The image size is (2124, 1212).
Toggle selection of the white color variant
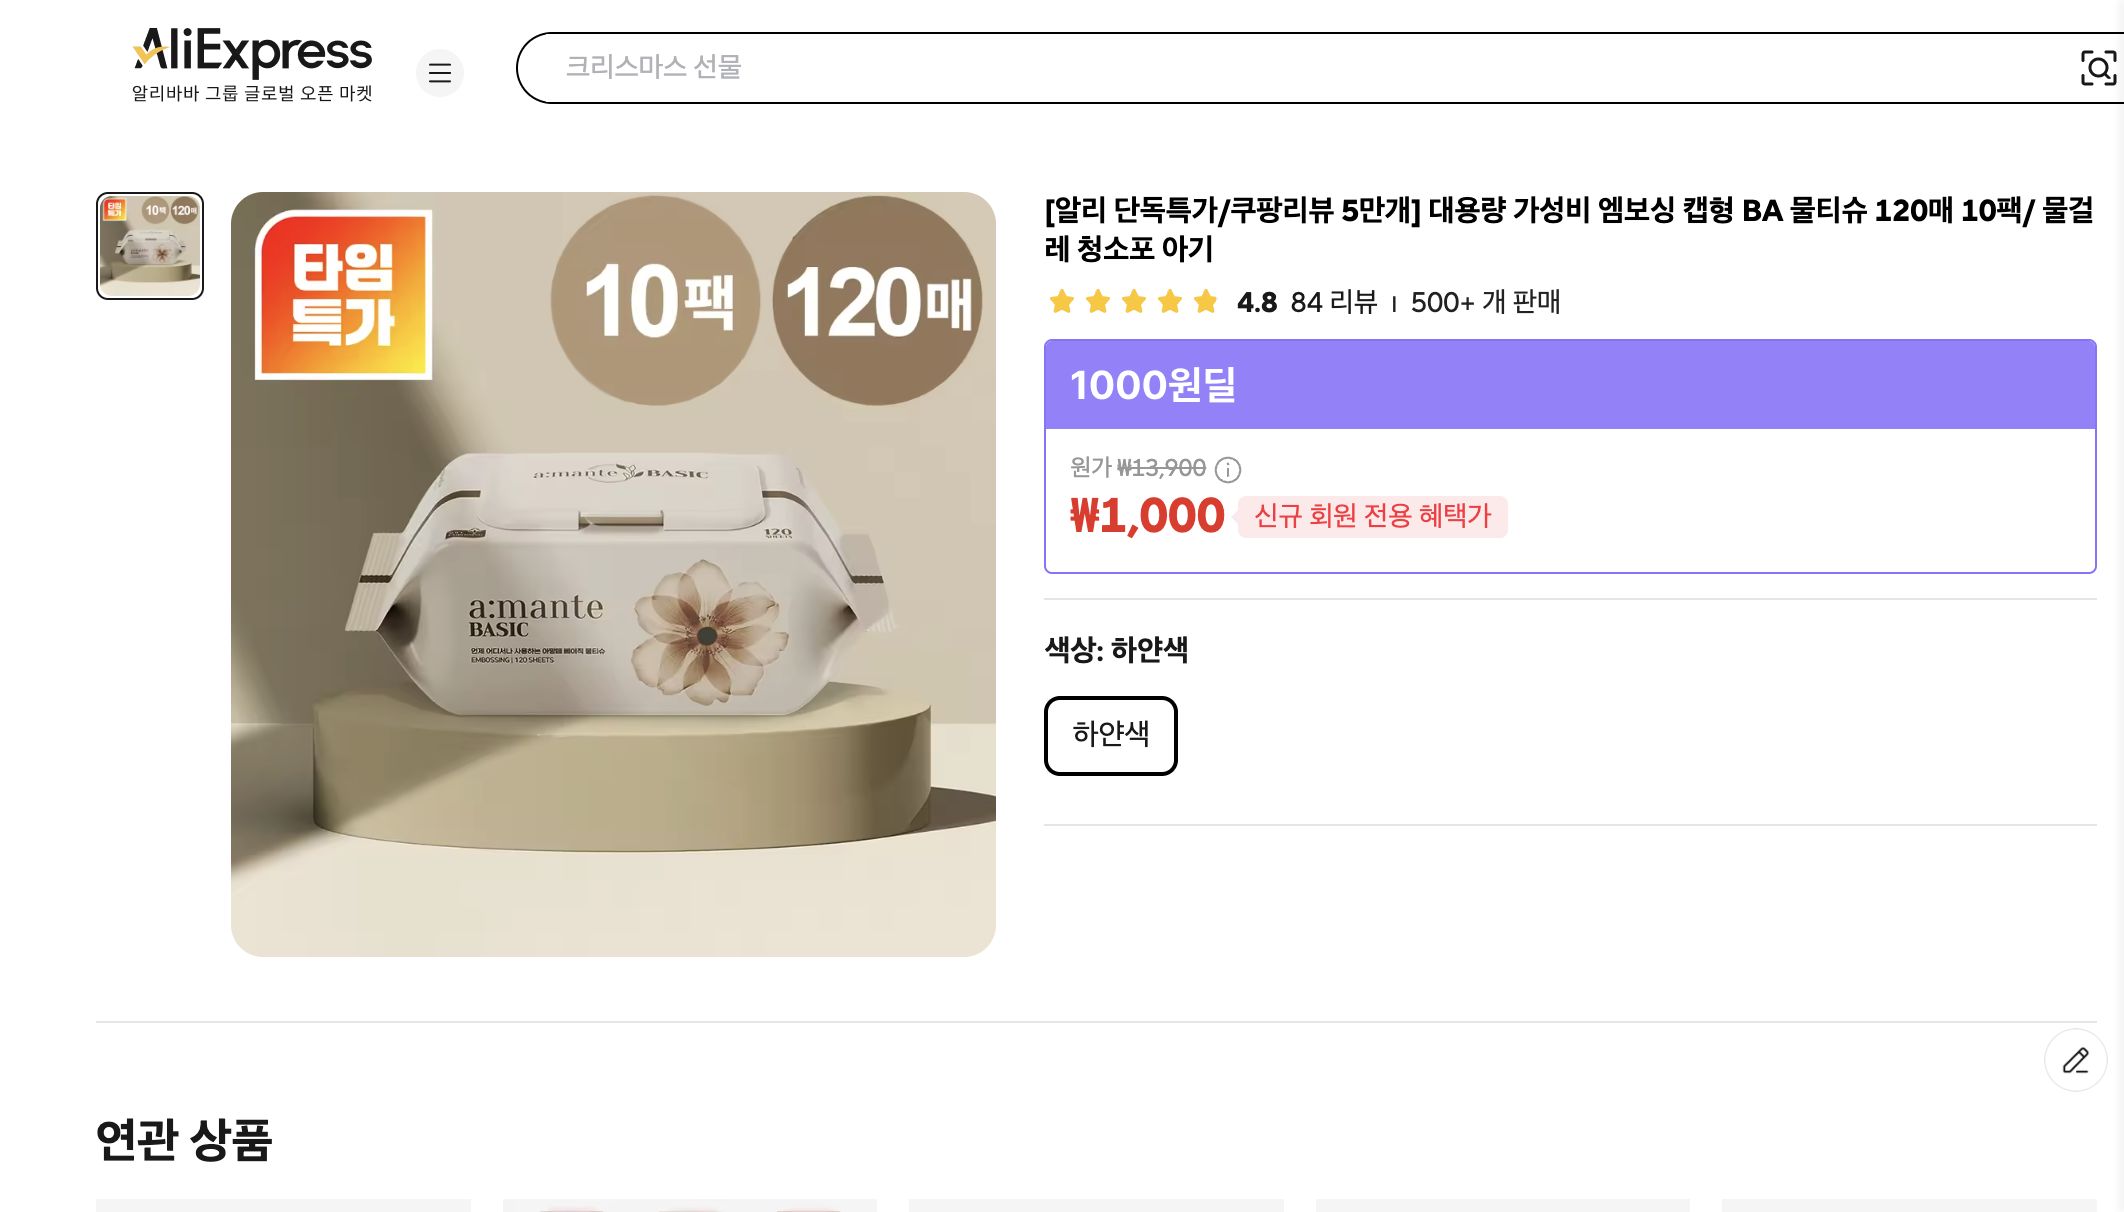click(x=1110, y=735)
